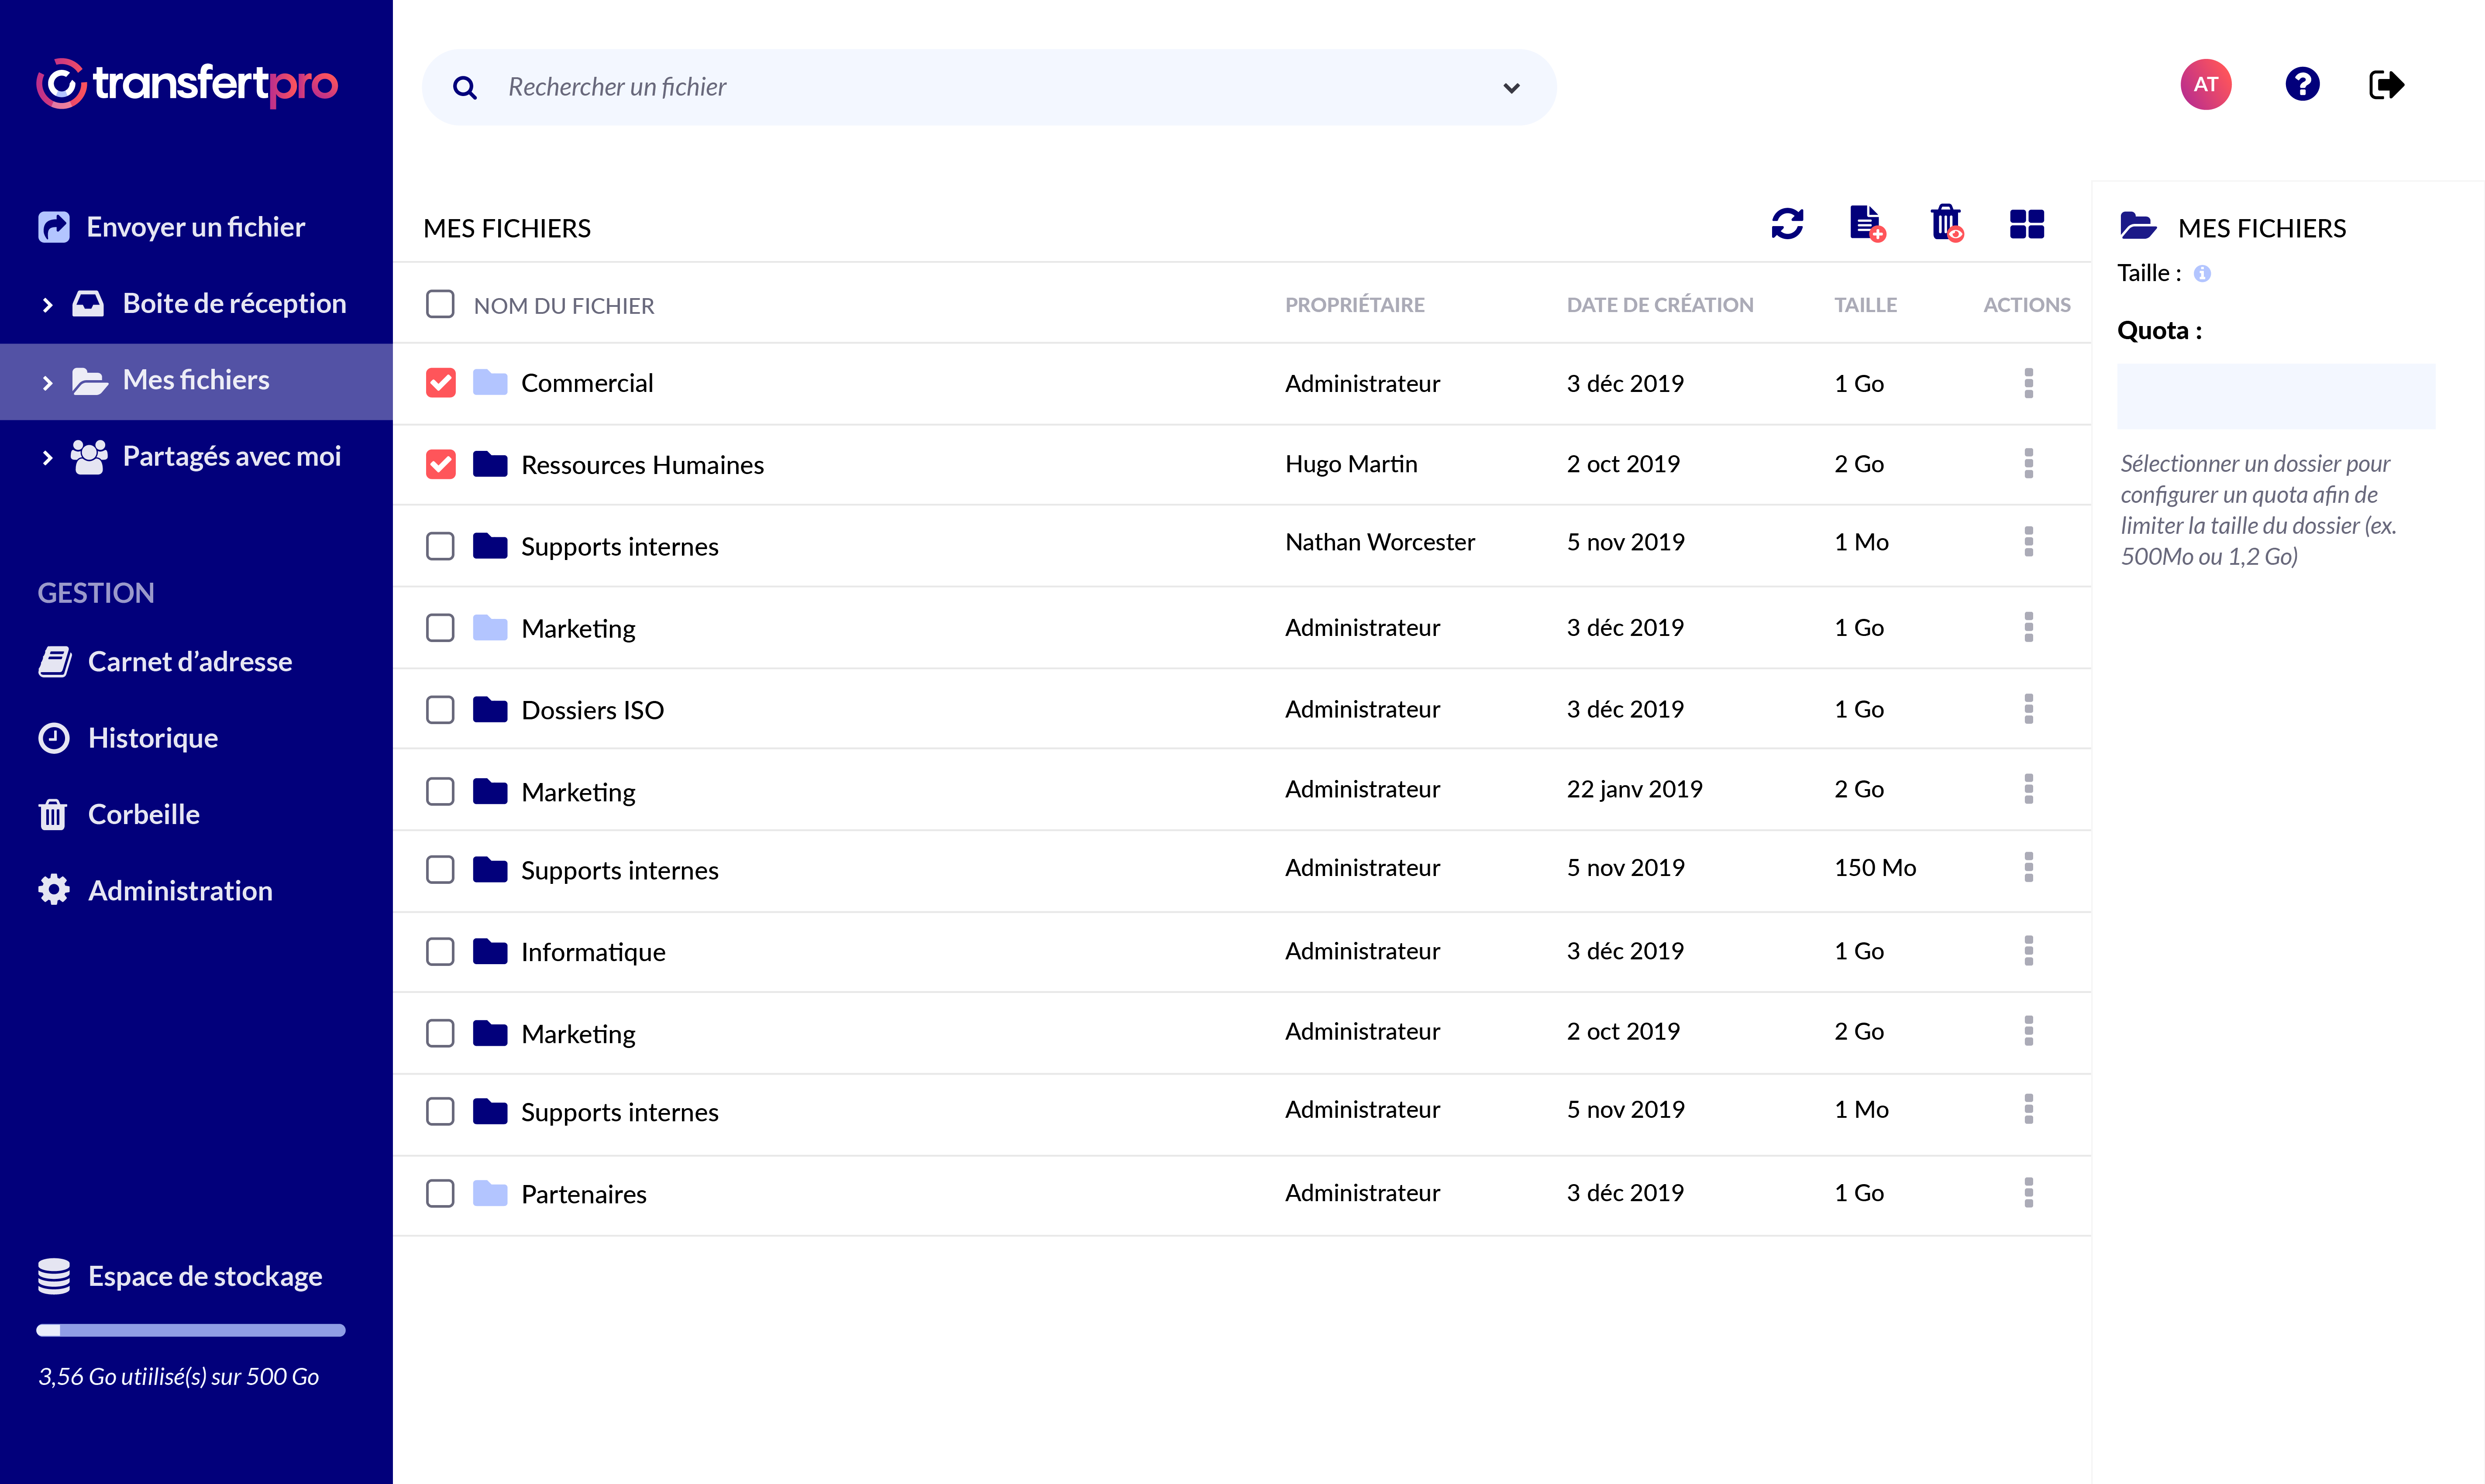Uncheck the Commercial folder checkbox

(x=440, y=383)
